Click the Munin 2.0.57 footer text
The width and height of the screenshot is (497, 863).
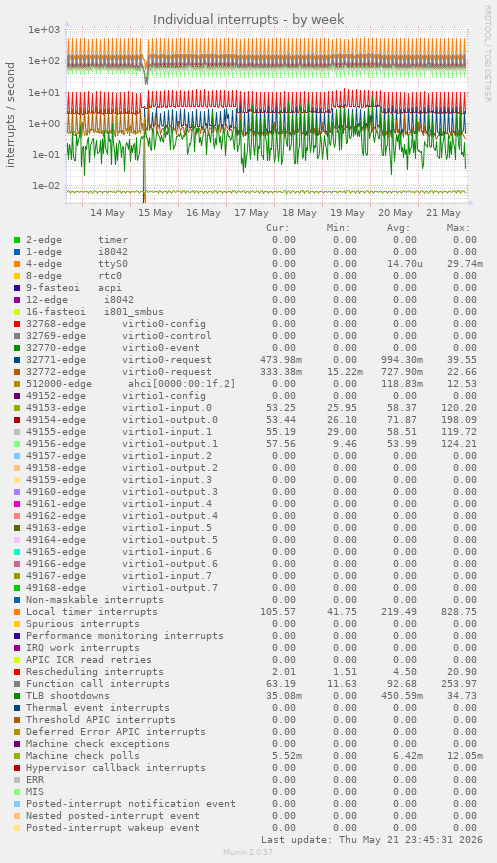248,852
